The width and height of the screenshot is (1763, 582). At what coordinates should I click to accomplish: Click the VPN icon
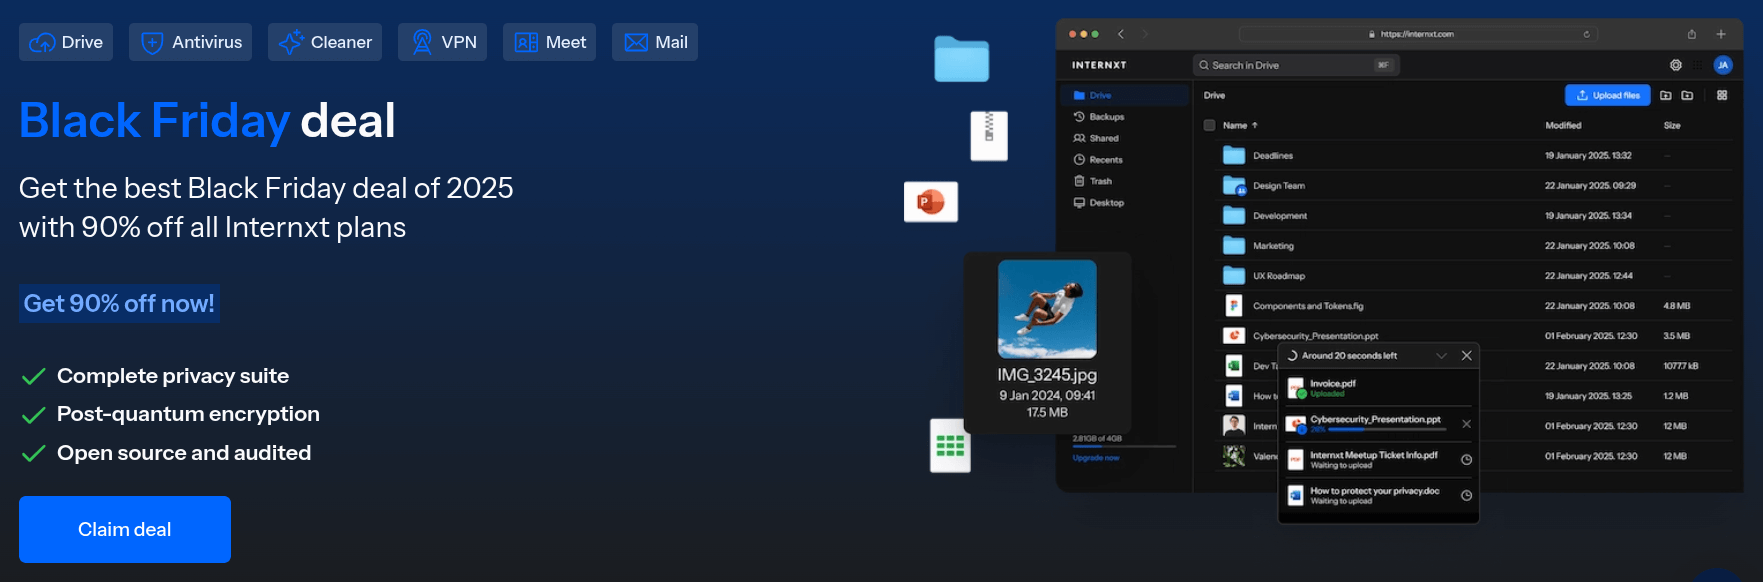click(x=422, y=42)
